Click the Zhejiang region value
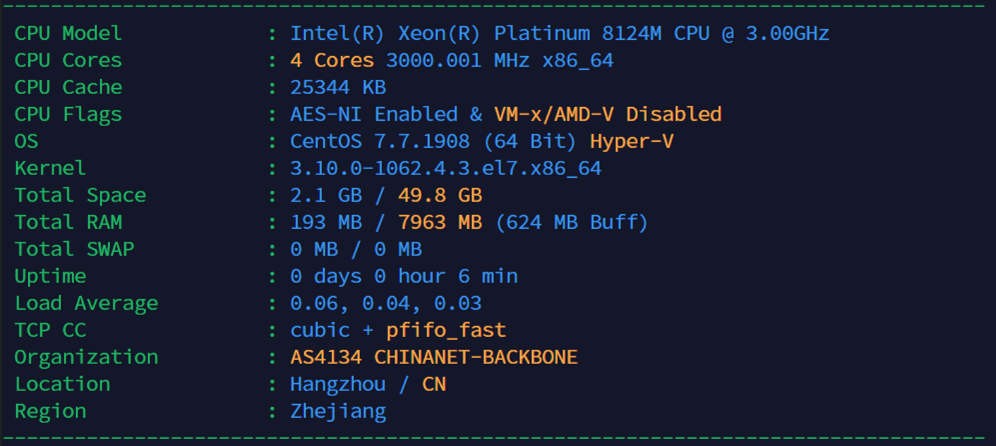The image size is (996, 446). (338, 411)
